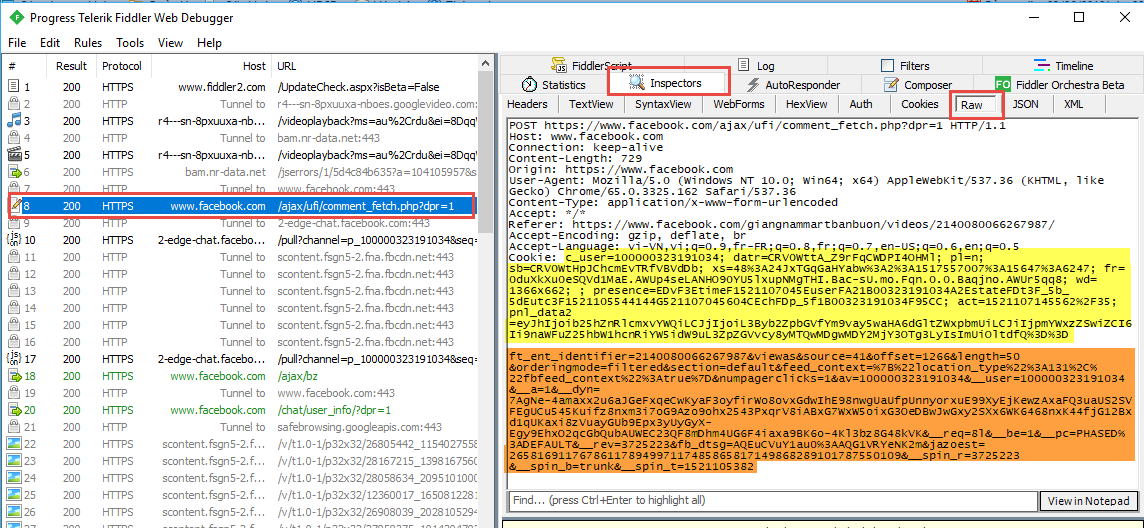Show the JSON inspector tab
Viewport: 1144px width, 528px height.
(1025, 104)
